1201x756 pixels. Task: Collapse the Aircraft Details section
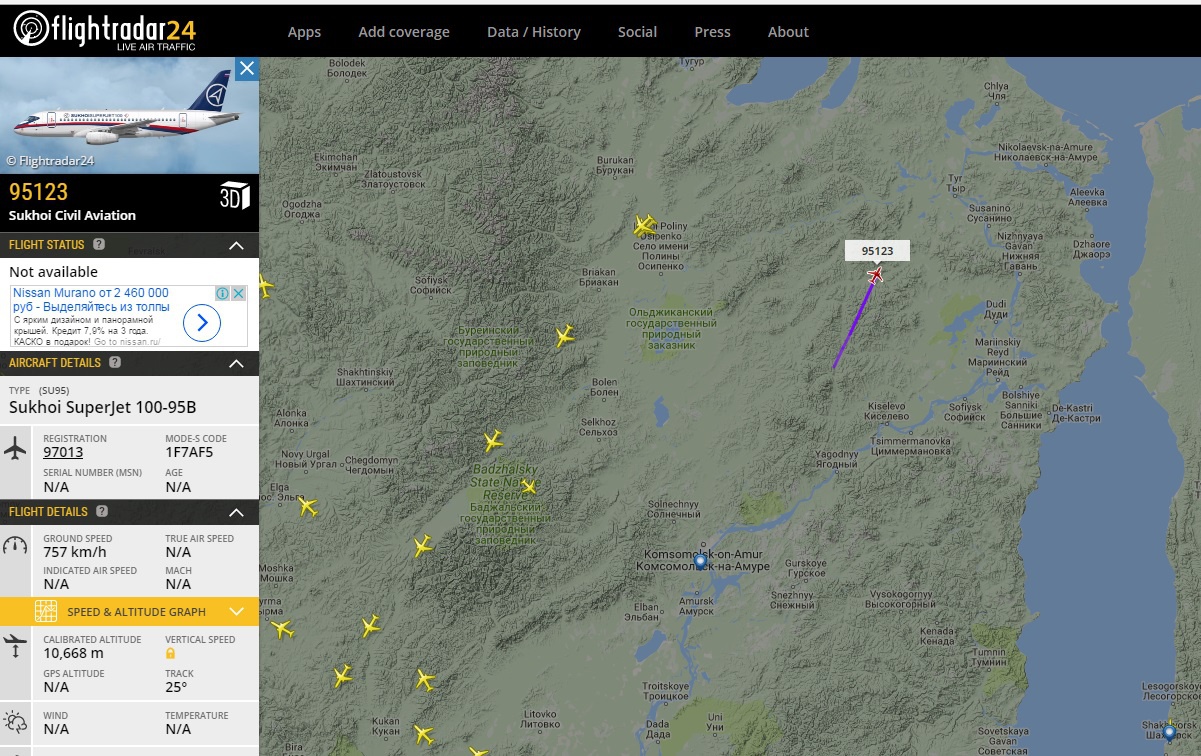[237, 364]
